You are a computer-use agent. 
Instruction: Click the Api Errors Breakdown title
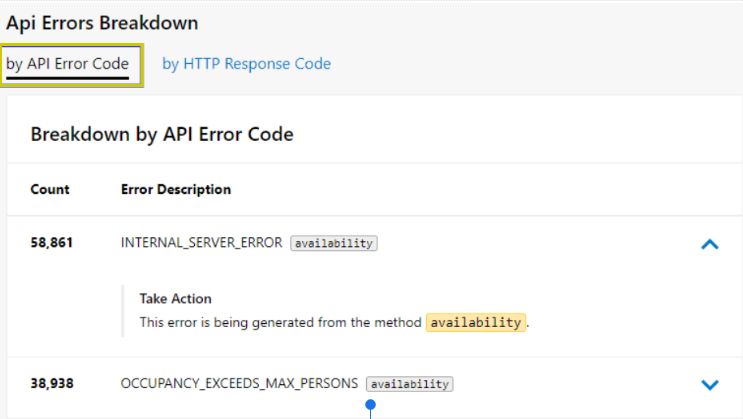[x=102, y=22]
